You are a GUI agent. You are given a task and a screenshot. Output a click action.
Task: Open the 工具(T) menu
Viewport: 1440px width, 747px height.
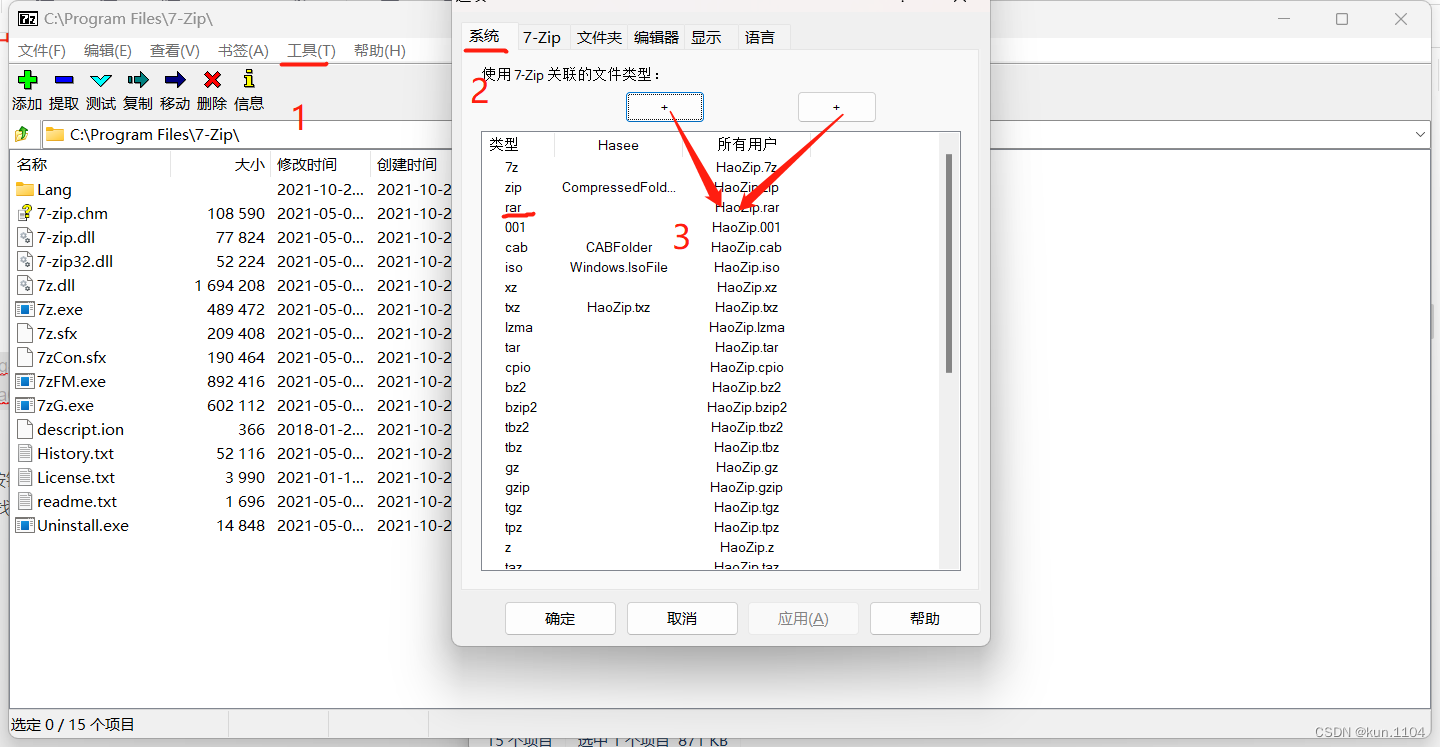tap(311, 50)
